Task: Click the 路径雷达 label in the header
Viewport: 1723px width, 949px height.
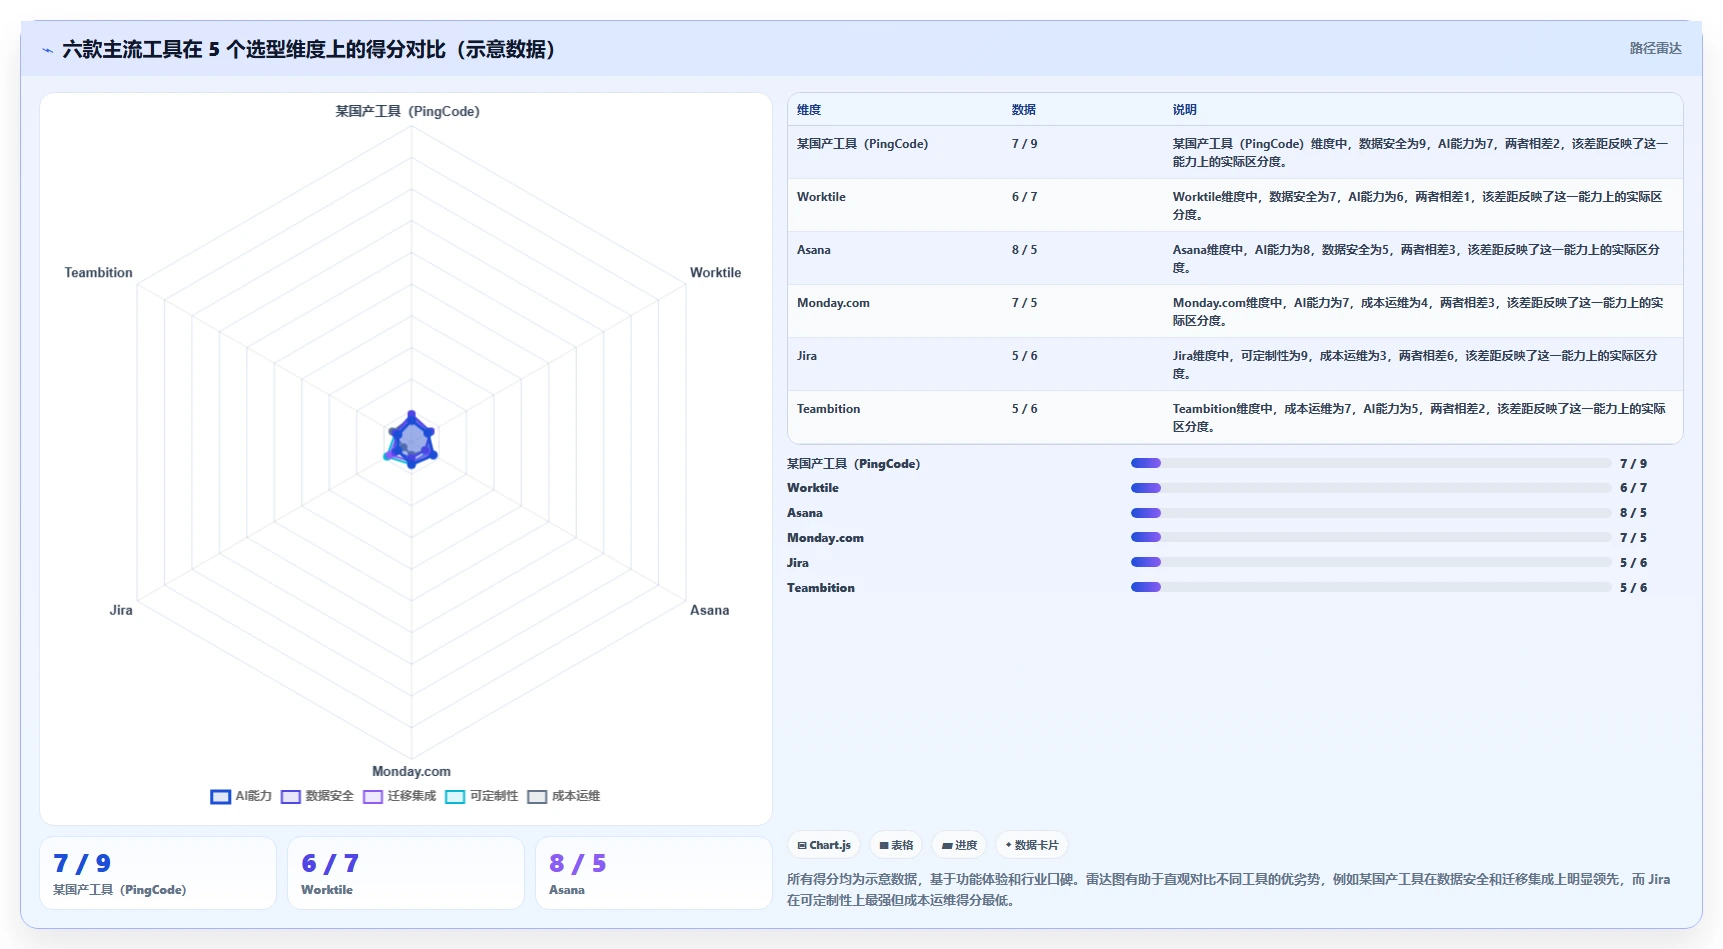Action: pos(1655,48)
